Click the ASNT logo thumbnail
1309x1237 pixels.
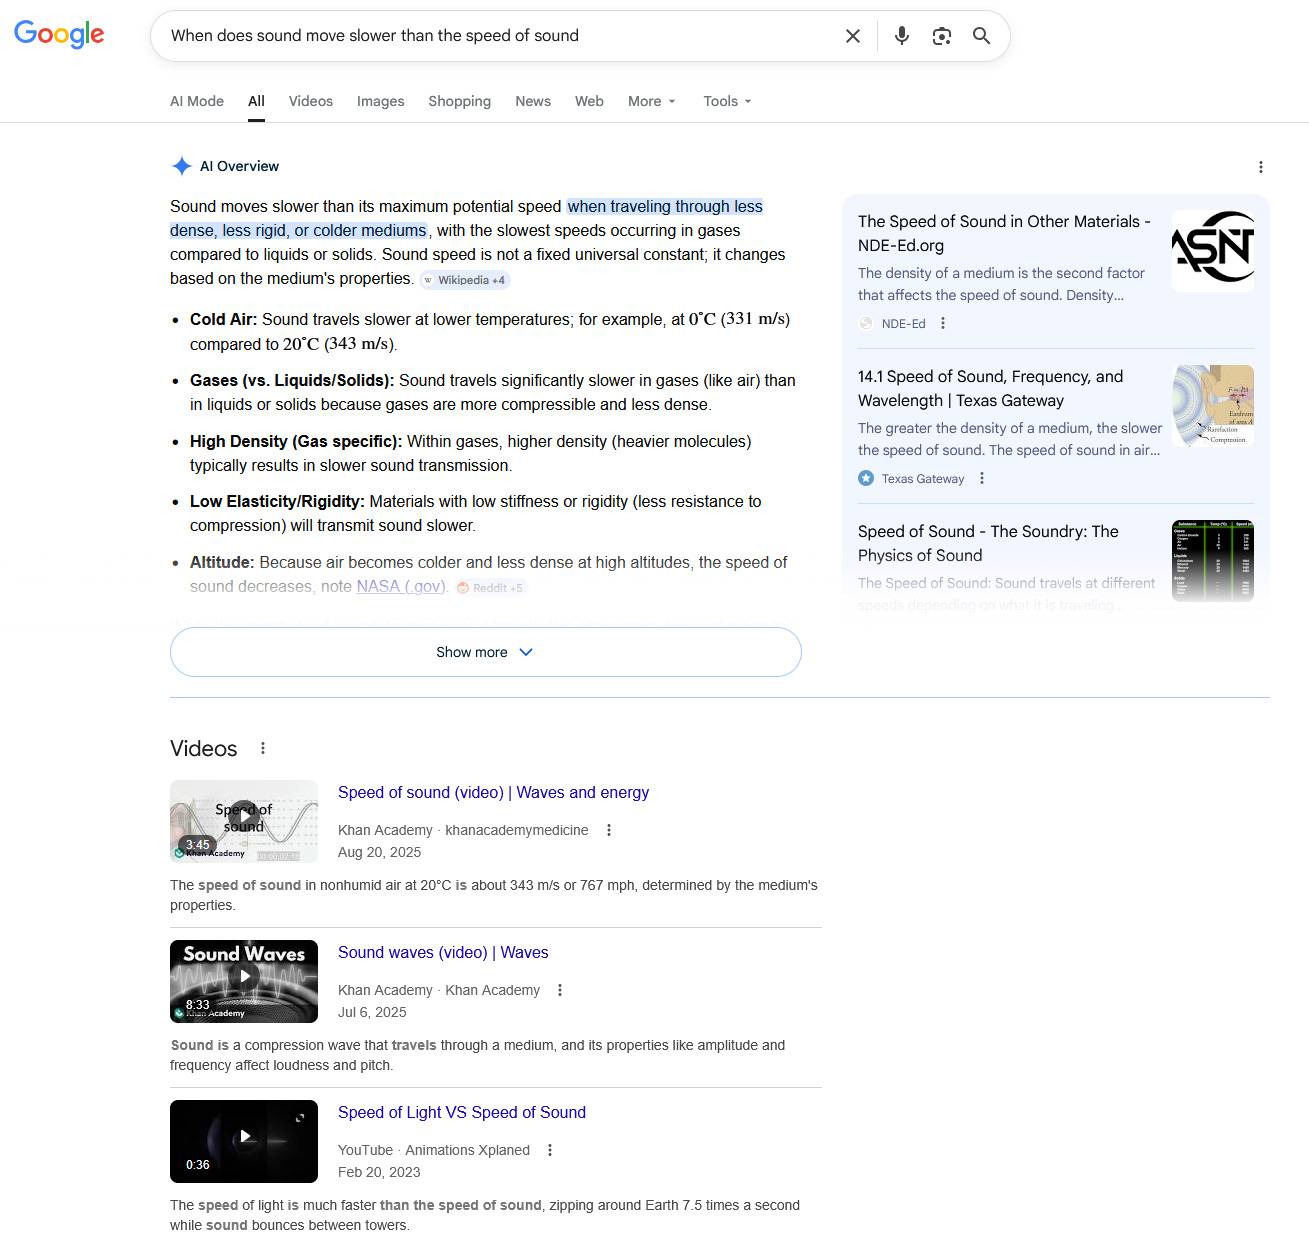[1213, 251]
